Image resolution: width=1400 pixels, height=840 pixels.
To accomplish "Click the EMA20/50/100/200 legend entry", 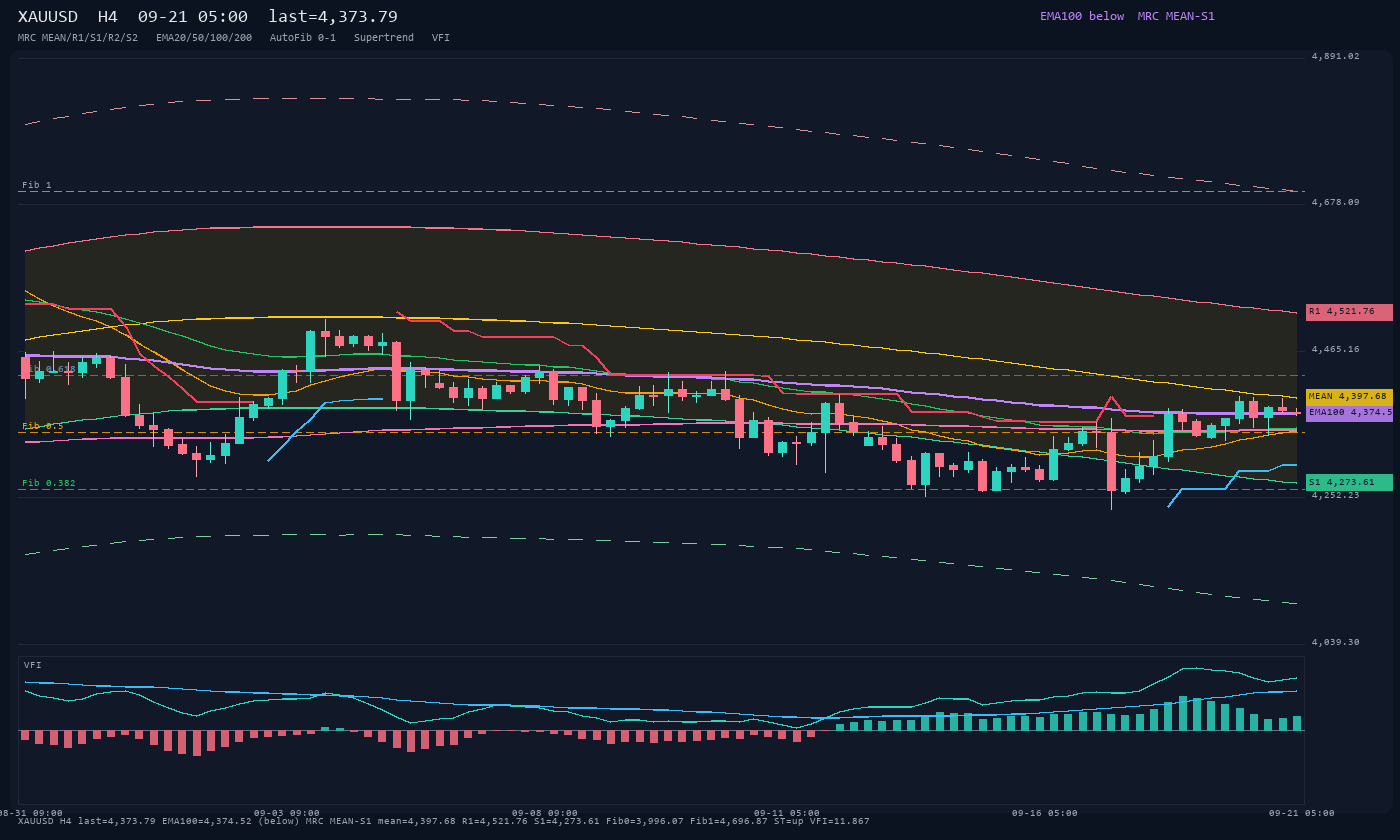I will tap(204, 38).
